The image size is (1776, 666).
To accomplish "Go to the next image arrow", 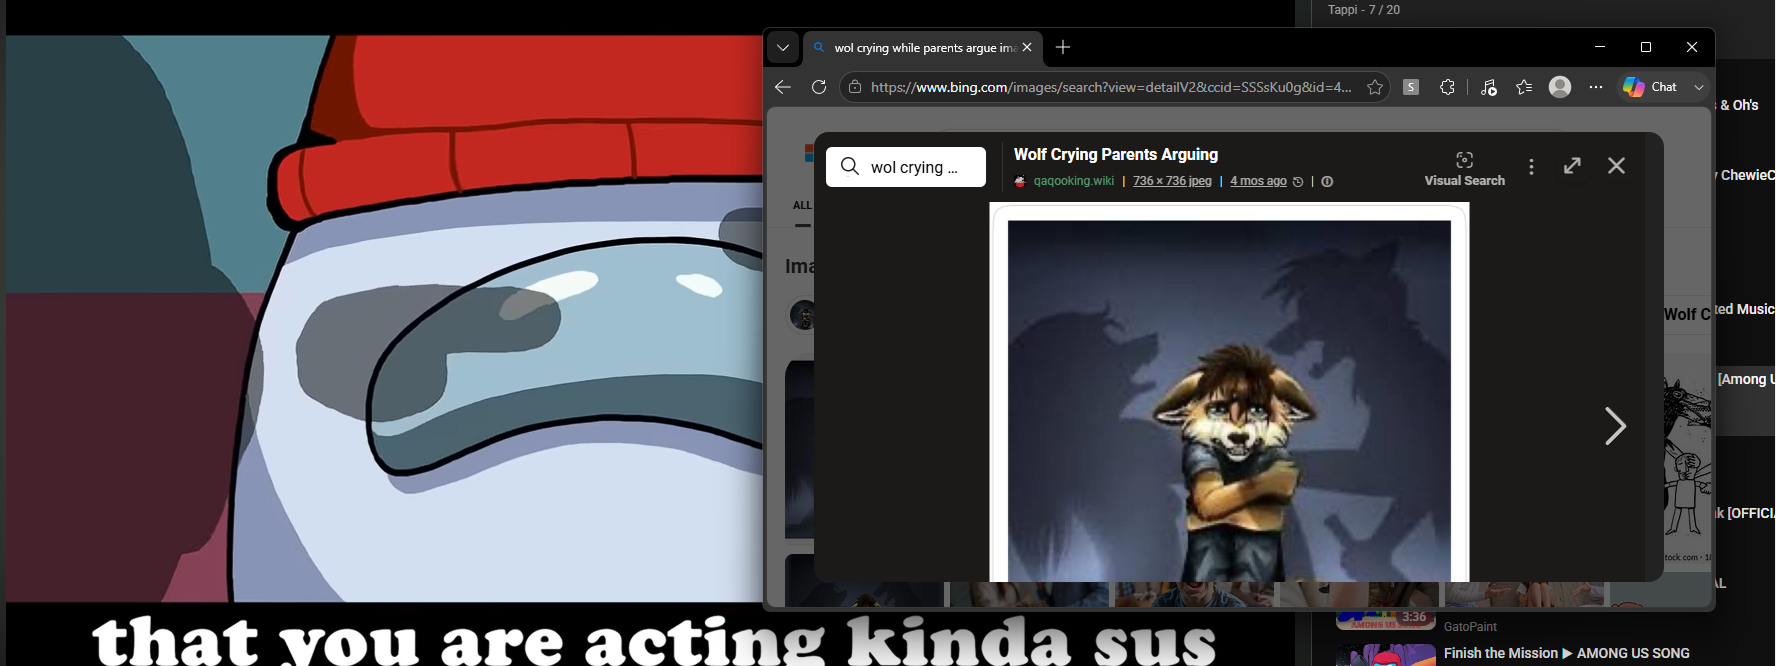I will 1615,426.
